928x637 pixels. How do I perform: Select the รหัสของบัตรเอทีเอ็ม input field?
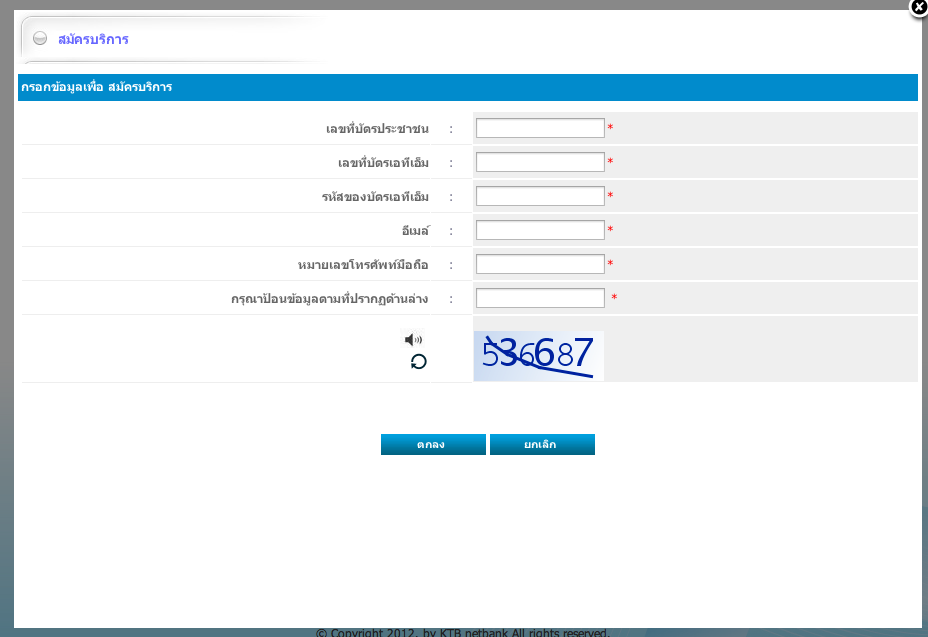(x=540, y=196)
